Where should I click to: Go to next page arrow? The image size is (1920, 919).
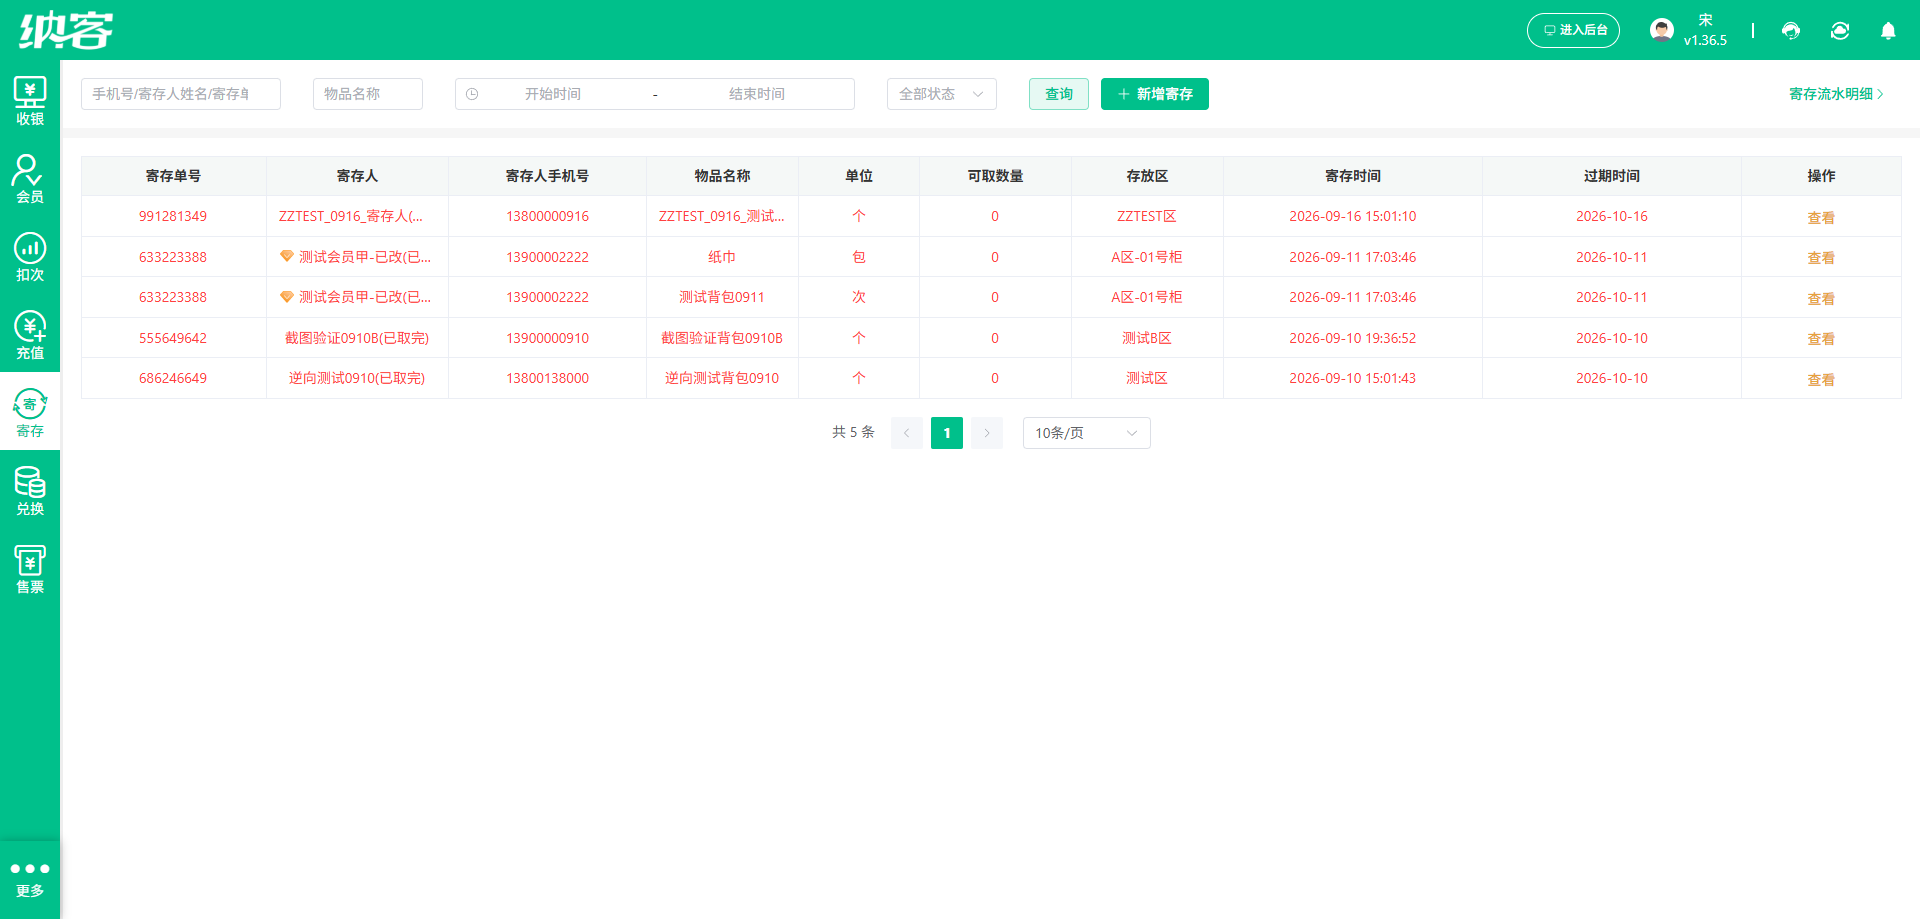click(987, 433)
